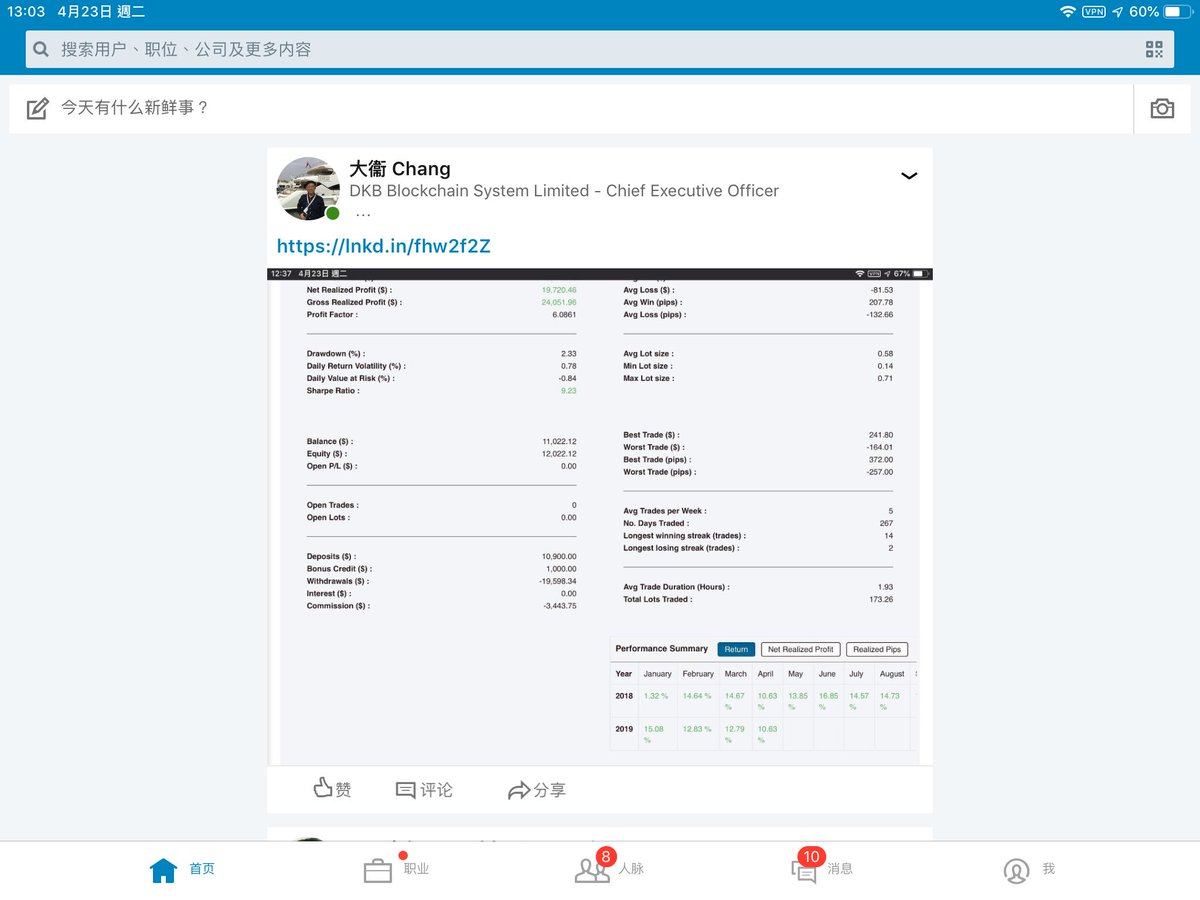Tap the share arrow icon

click(x=518, y=791)
